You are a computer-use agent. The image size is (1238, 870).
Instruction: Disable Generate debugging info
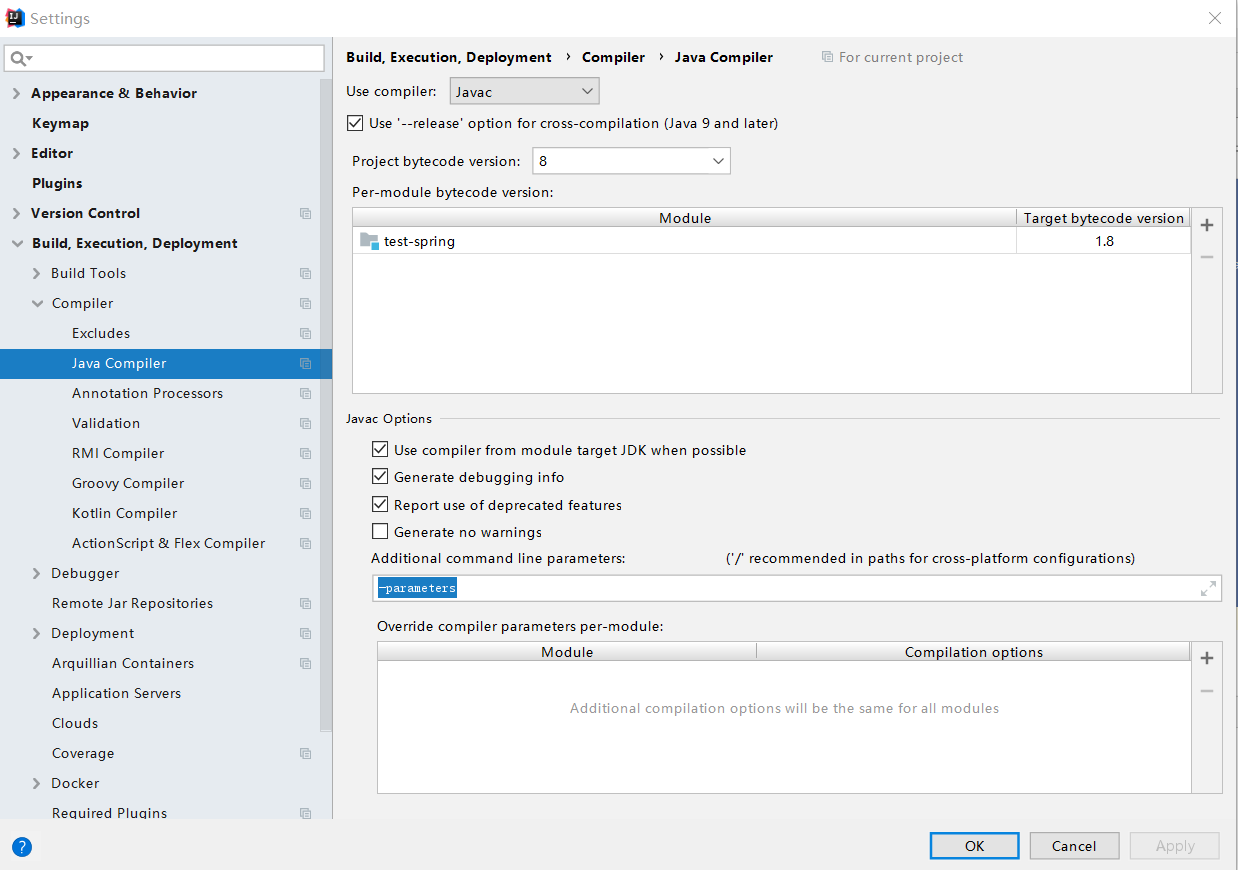pos(380,477)
